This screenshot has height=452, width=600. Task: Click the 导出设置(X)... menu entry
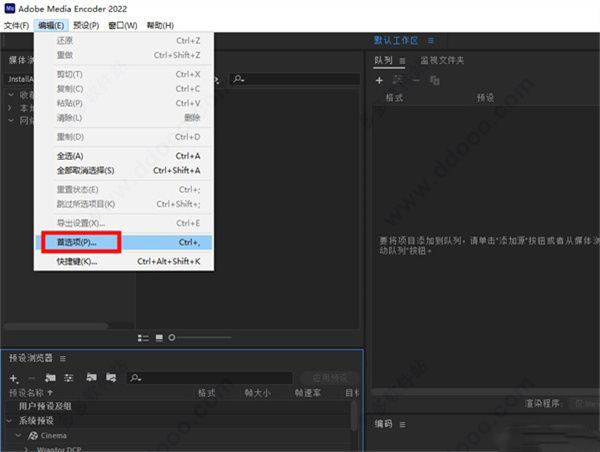point(124,223)
